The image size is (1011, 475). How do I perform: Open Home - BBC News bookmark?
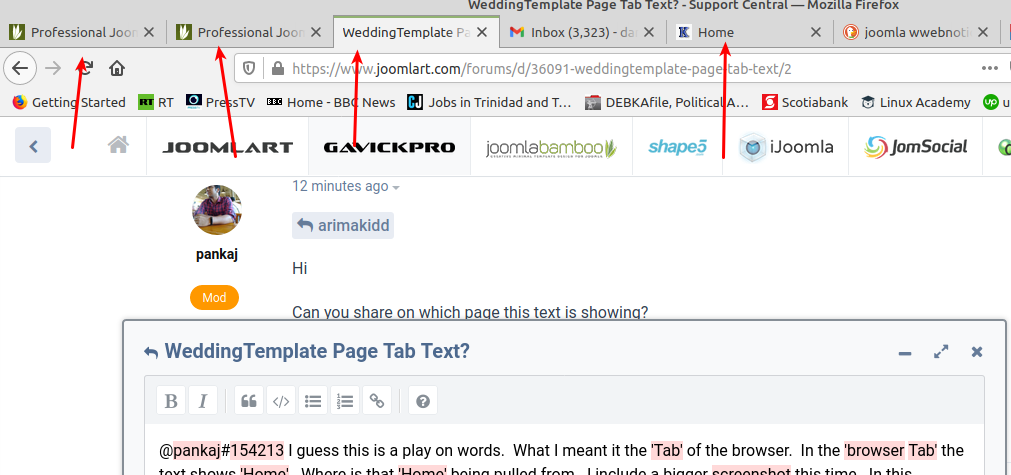pos(331,102)
